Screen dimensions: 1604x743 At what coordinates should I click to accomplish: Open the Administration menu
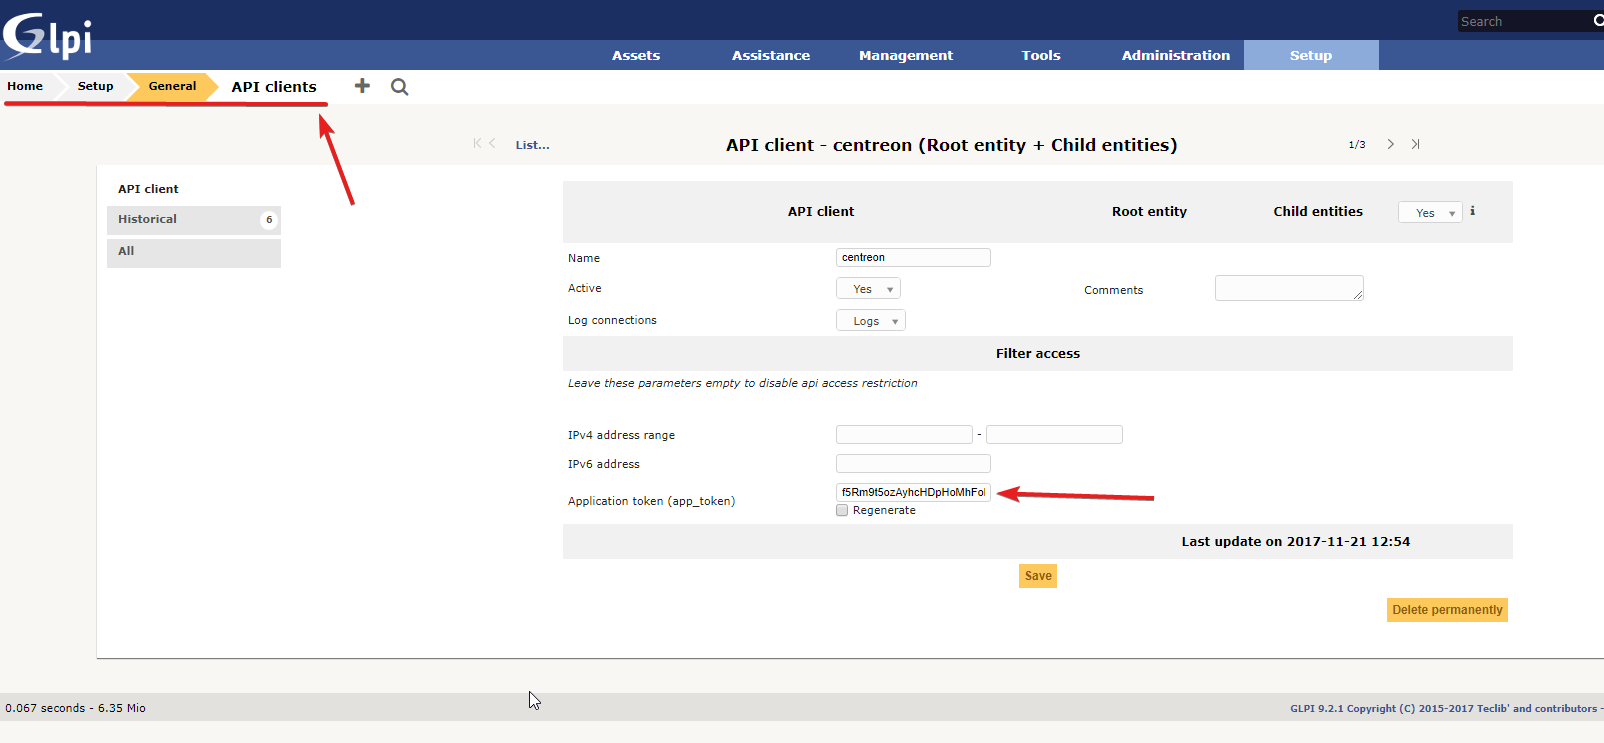tap(1175, 55)
